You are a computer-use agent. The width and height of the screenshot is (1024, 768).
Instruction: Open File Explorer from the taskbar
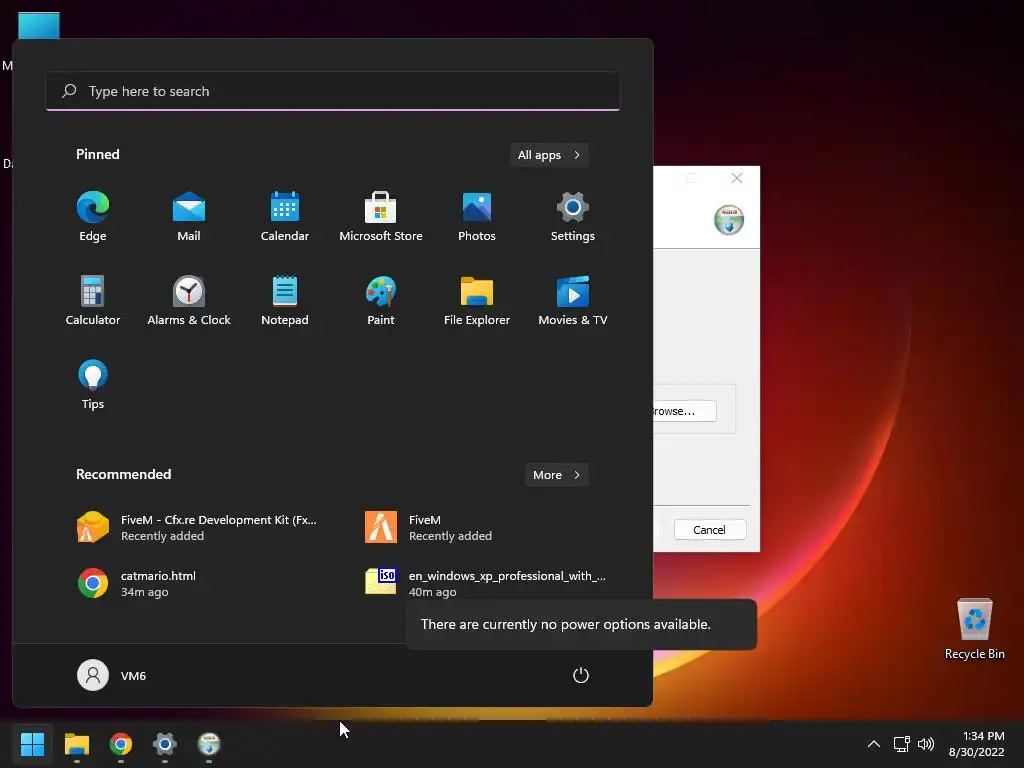[76, 743]
